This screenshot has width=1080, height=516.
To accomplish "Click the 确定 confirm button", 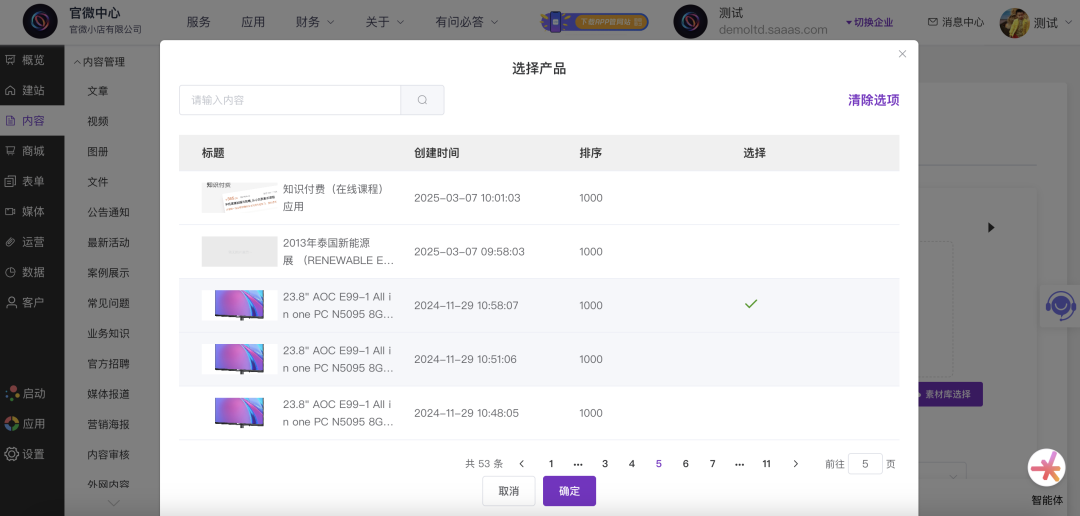I will (x=569, y=491).
